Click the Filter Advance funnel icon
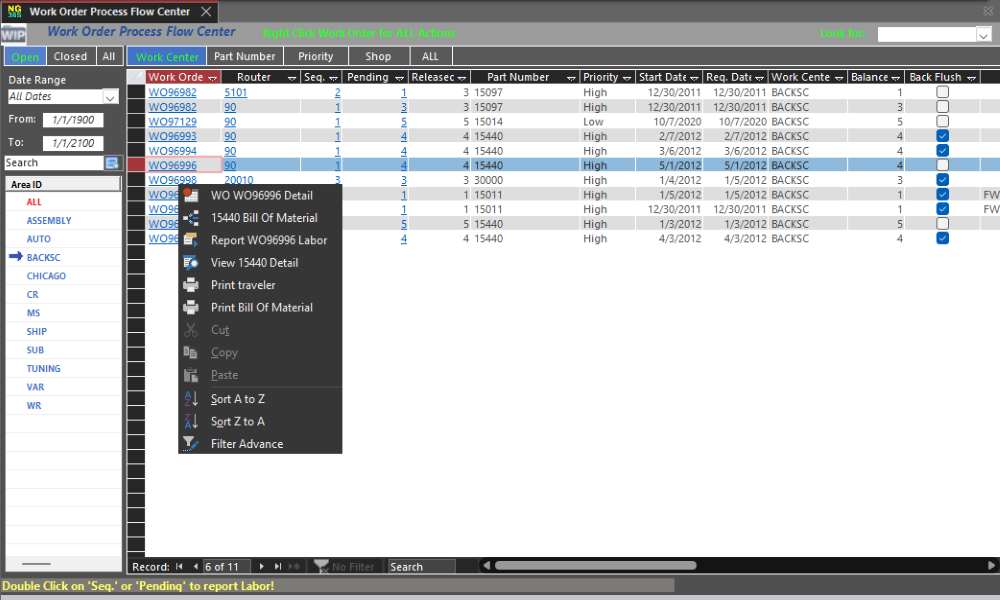1000x600 pixels. (191, 444)
